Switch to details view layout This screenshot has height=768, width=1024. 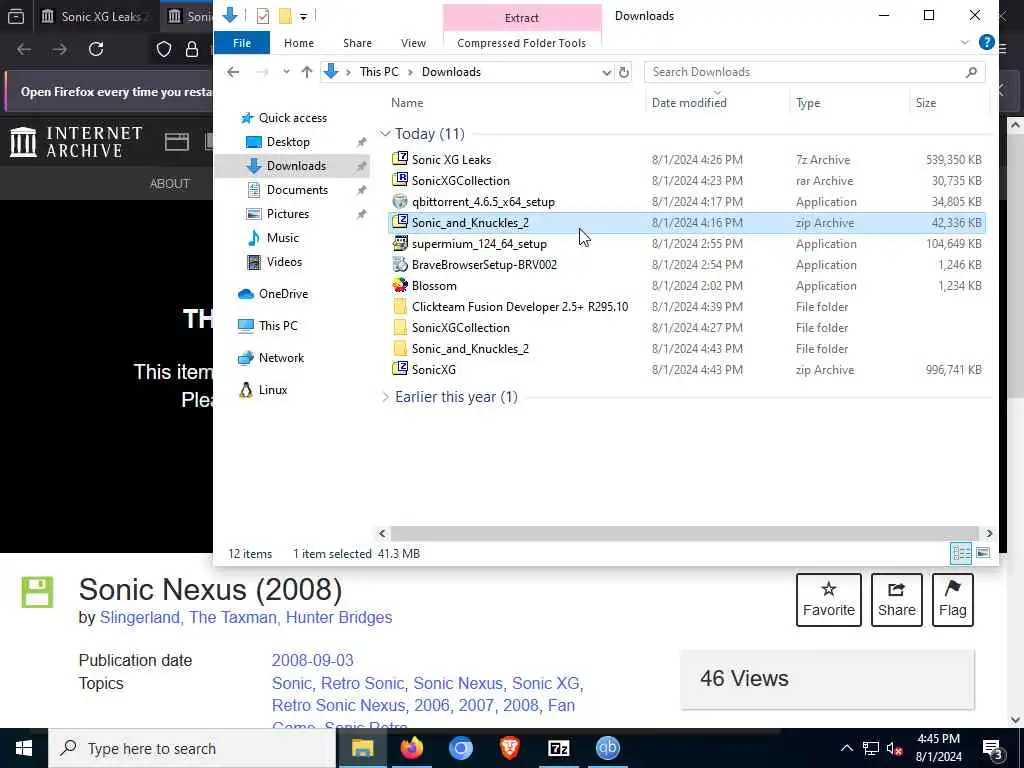961,553
